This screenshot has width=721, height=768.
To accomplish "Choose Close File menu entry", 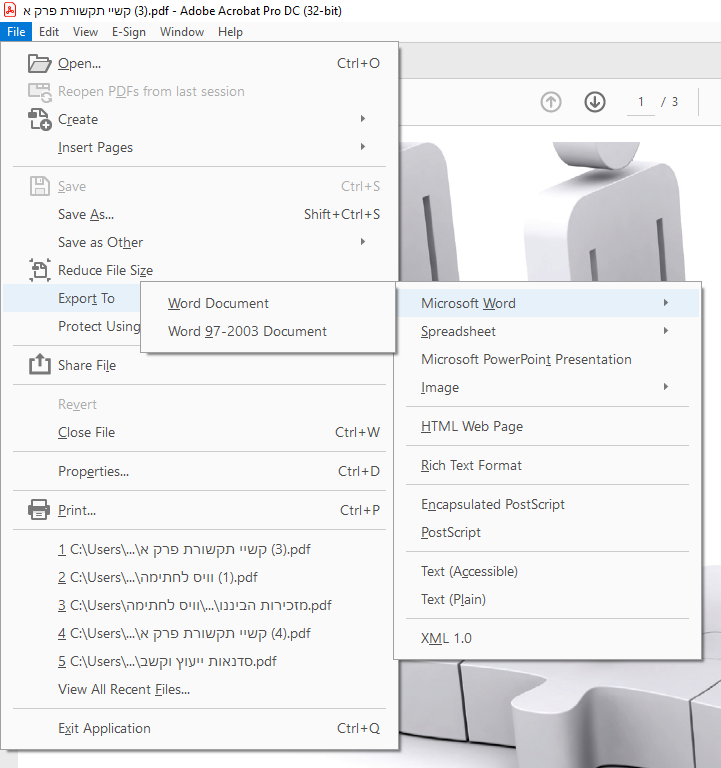I will (x=200, y=432).
